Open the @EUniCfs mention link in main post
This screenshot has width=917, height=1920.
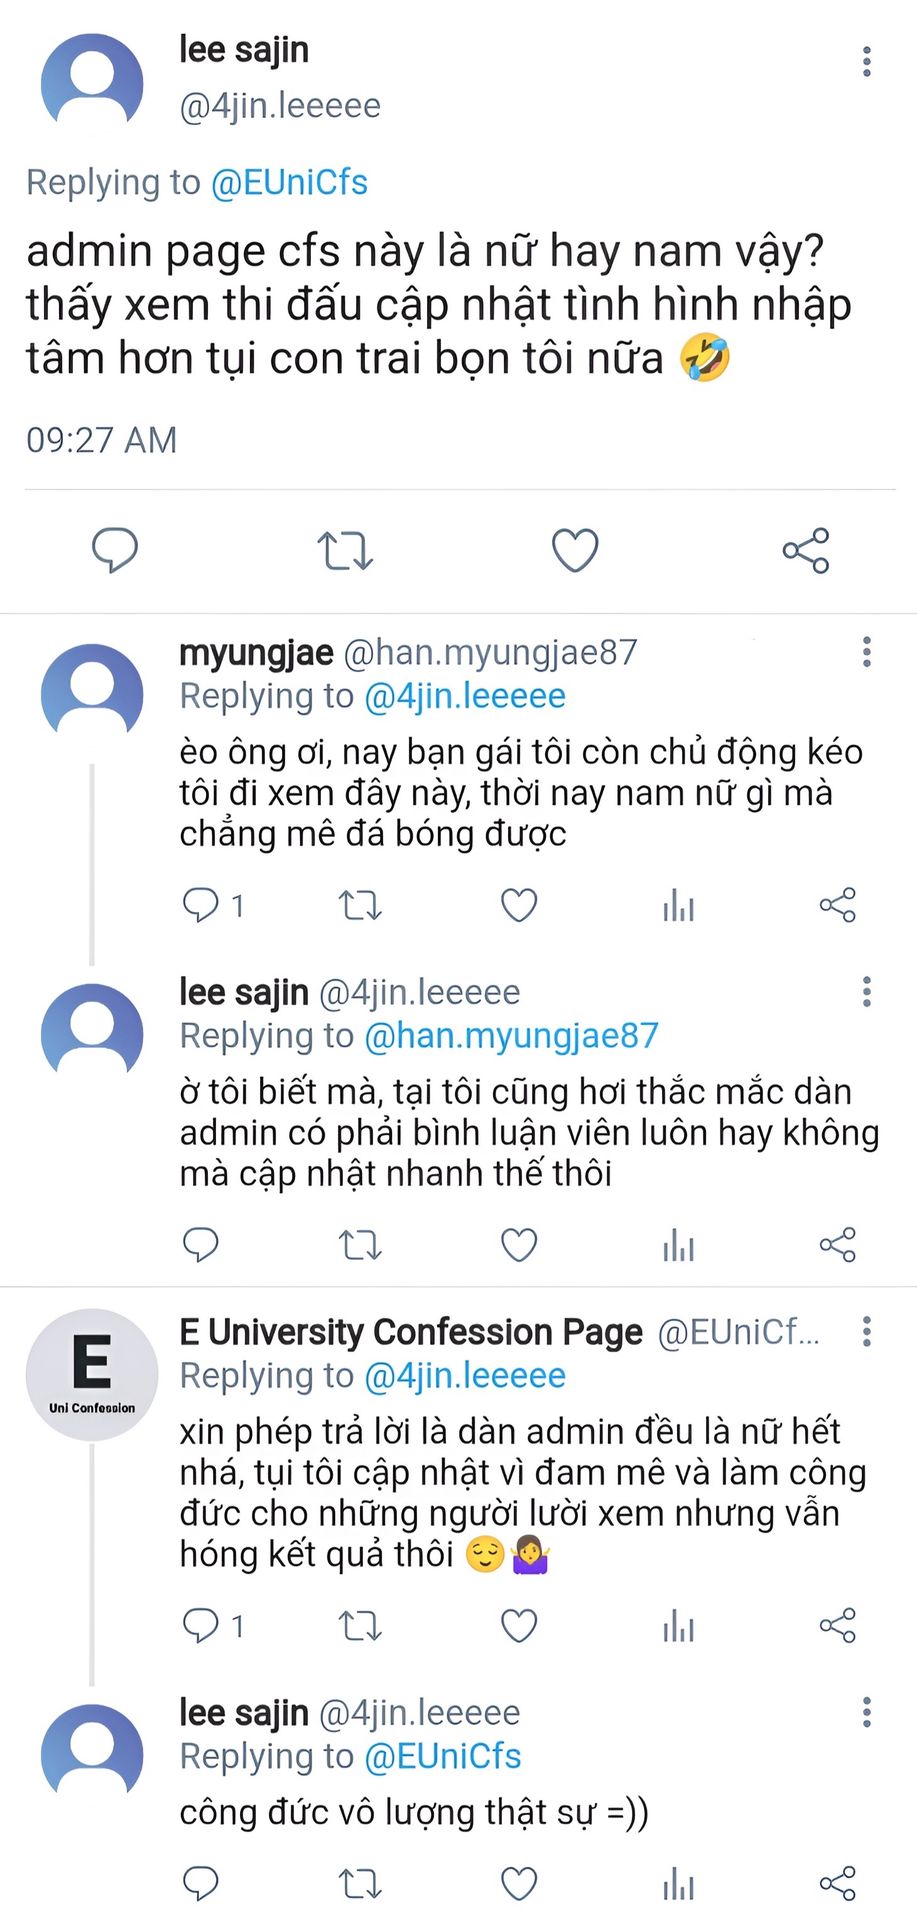[x=289, y=182]
